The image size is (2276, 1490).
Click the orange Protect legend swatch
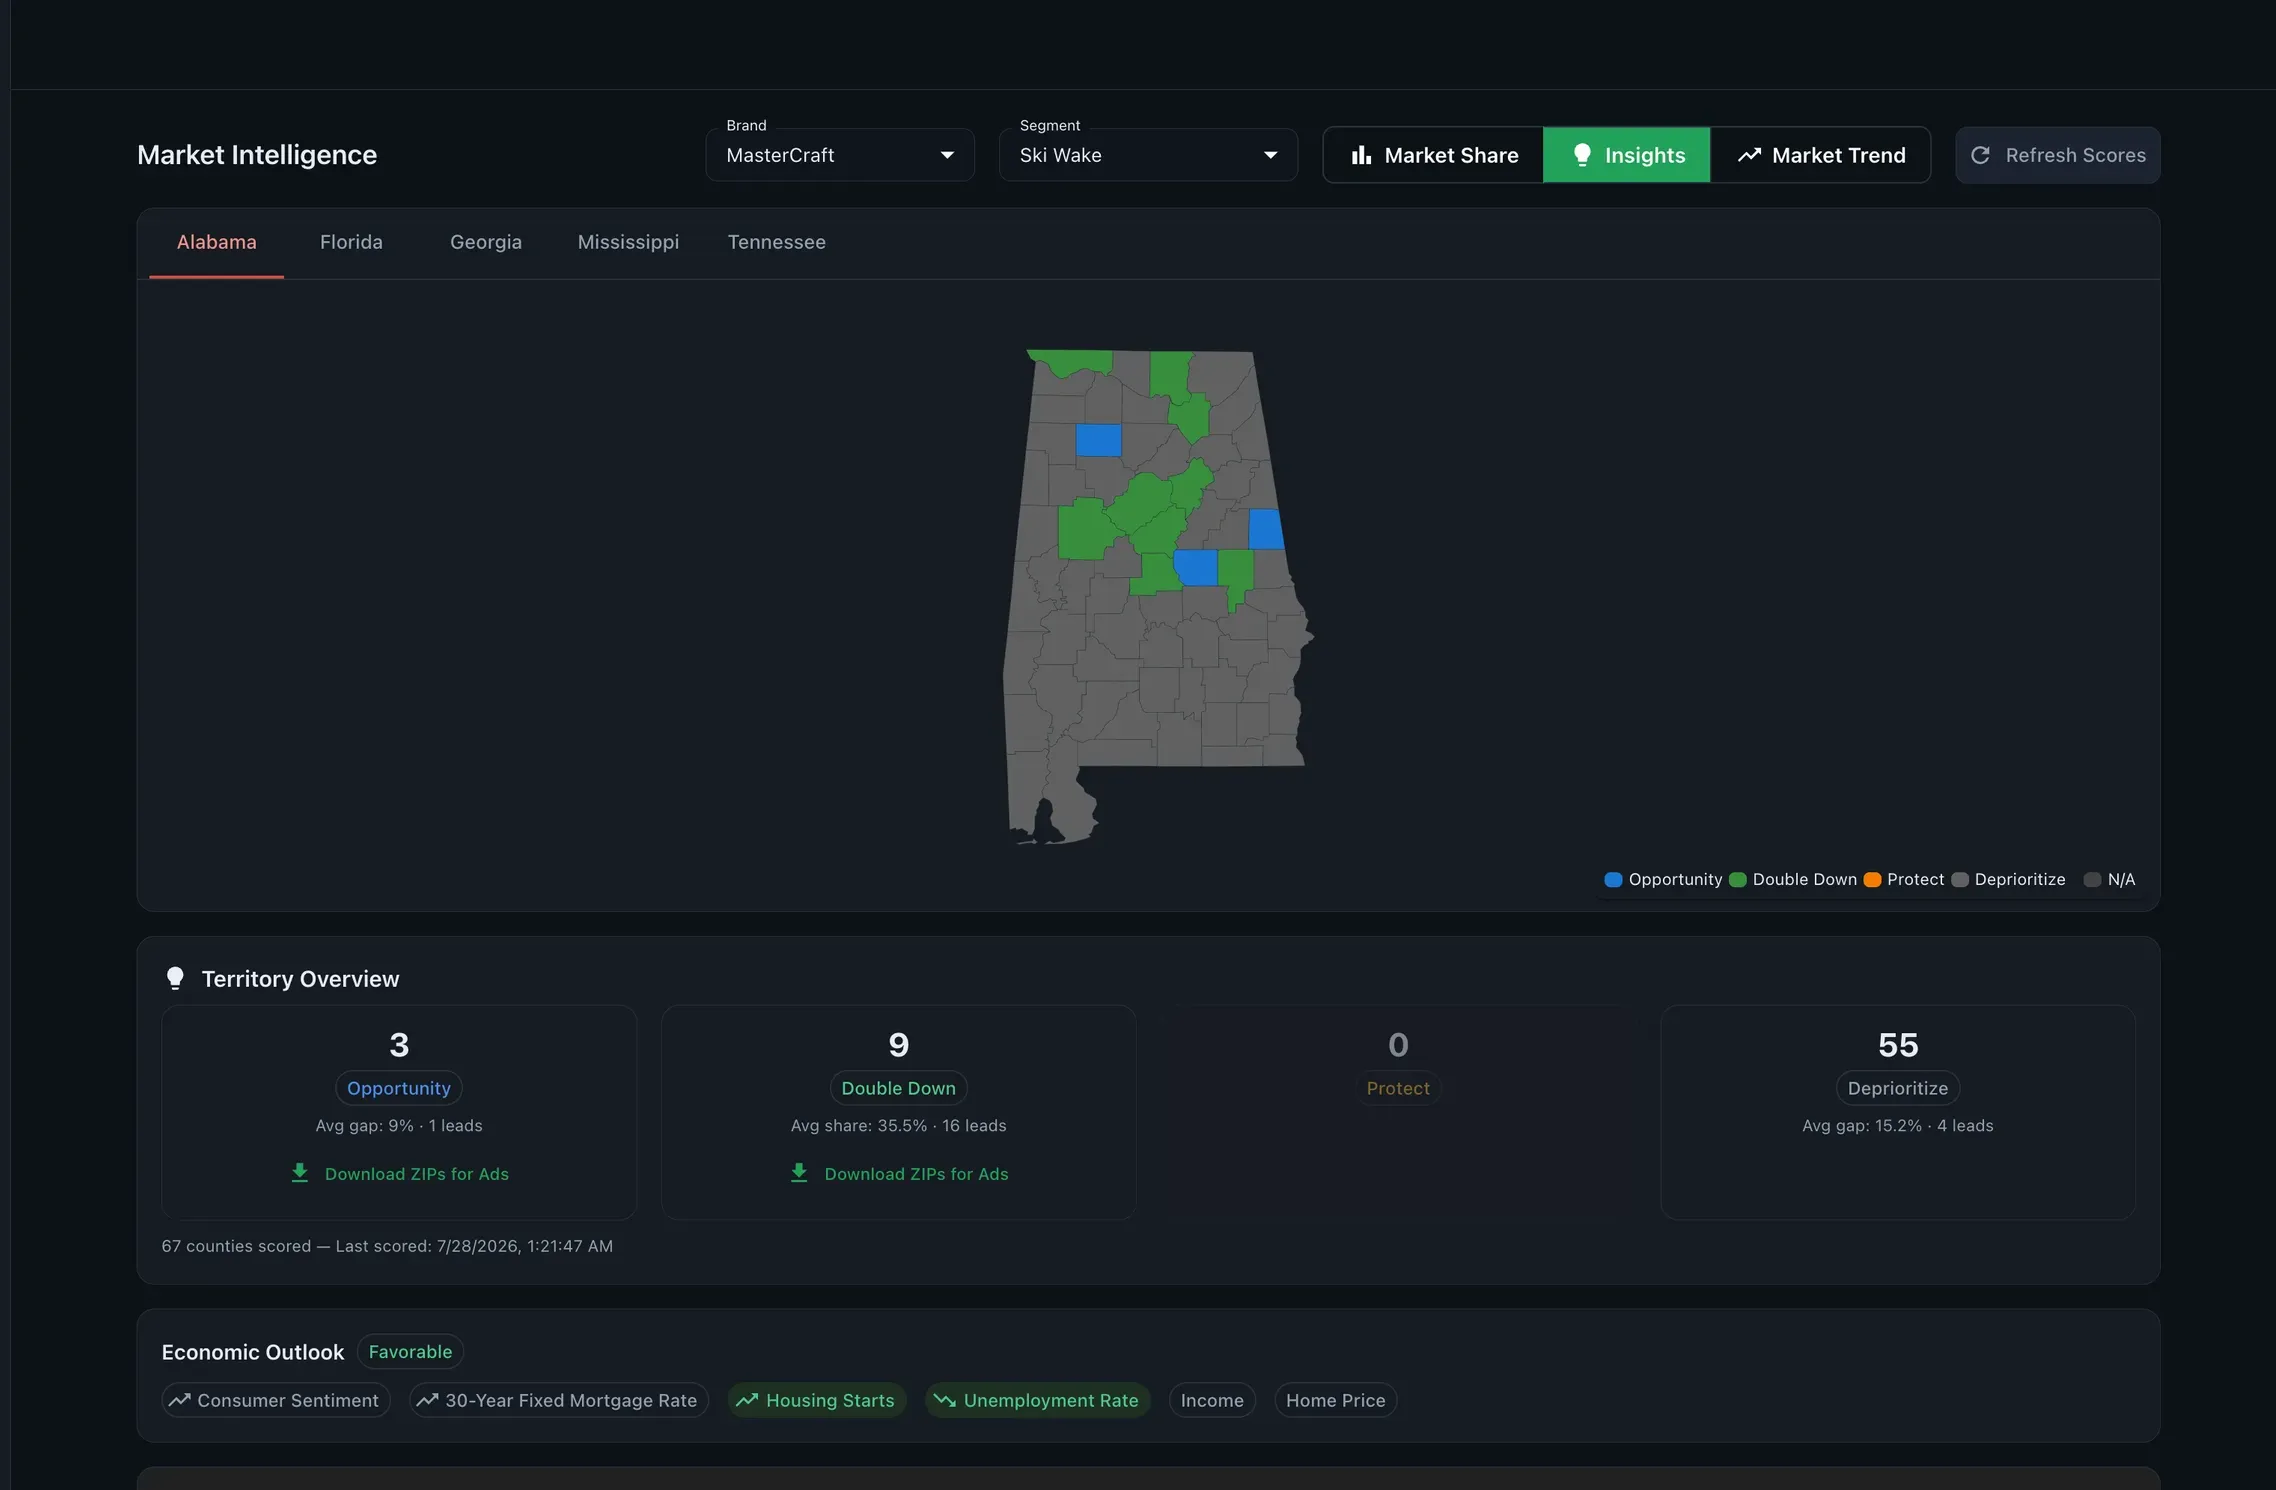pos(1872,880)
